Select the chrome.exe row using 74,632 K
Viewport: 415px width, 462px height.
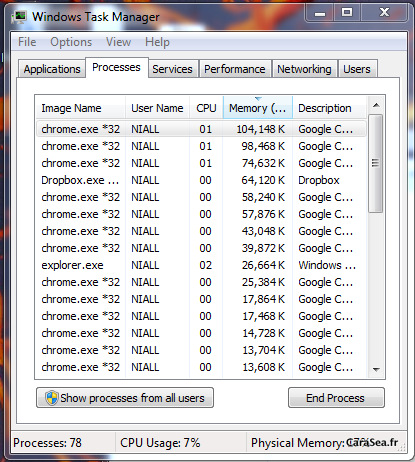point(201,163)
